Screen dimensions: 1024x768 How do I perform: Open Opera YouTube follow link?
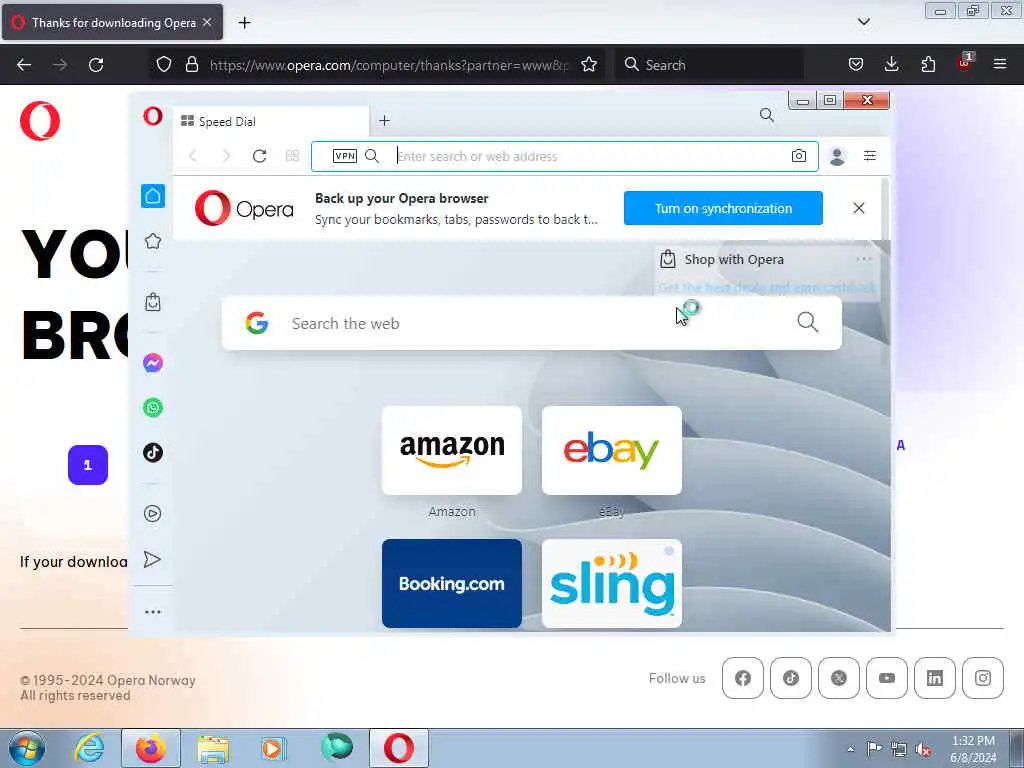tap(887, 678)
